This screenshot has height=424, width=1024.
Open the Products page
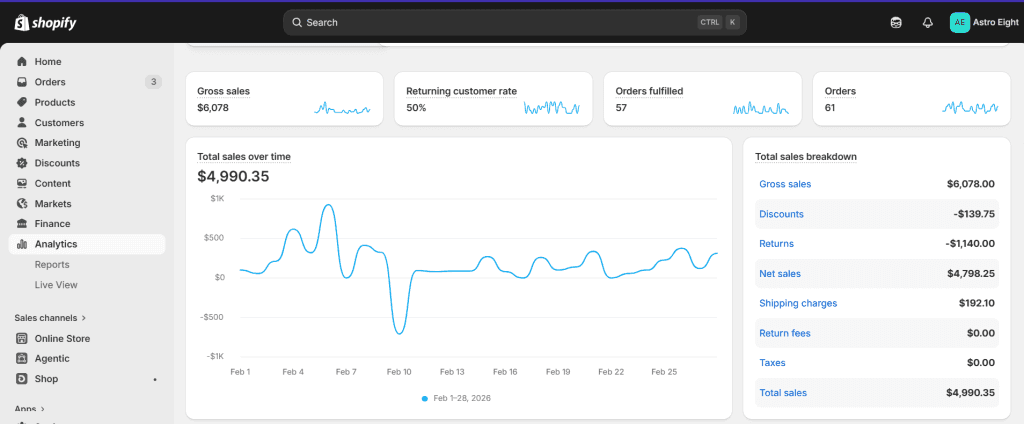click(x=55, y=102)
